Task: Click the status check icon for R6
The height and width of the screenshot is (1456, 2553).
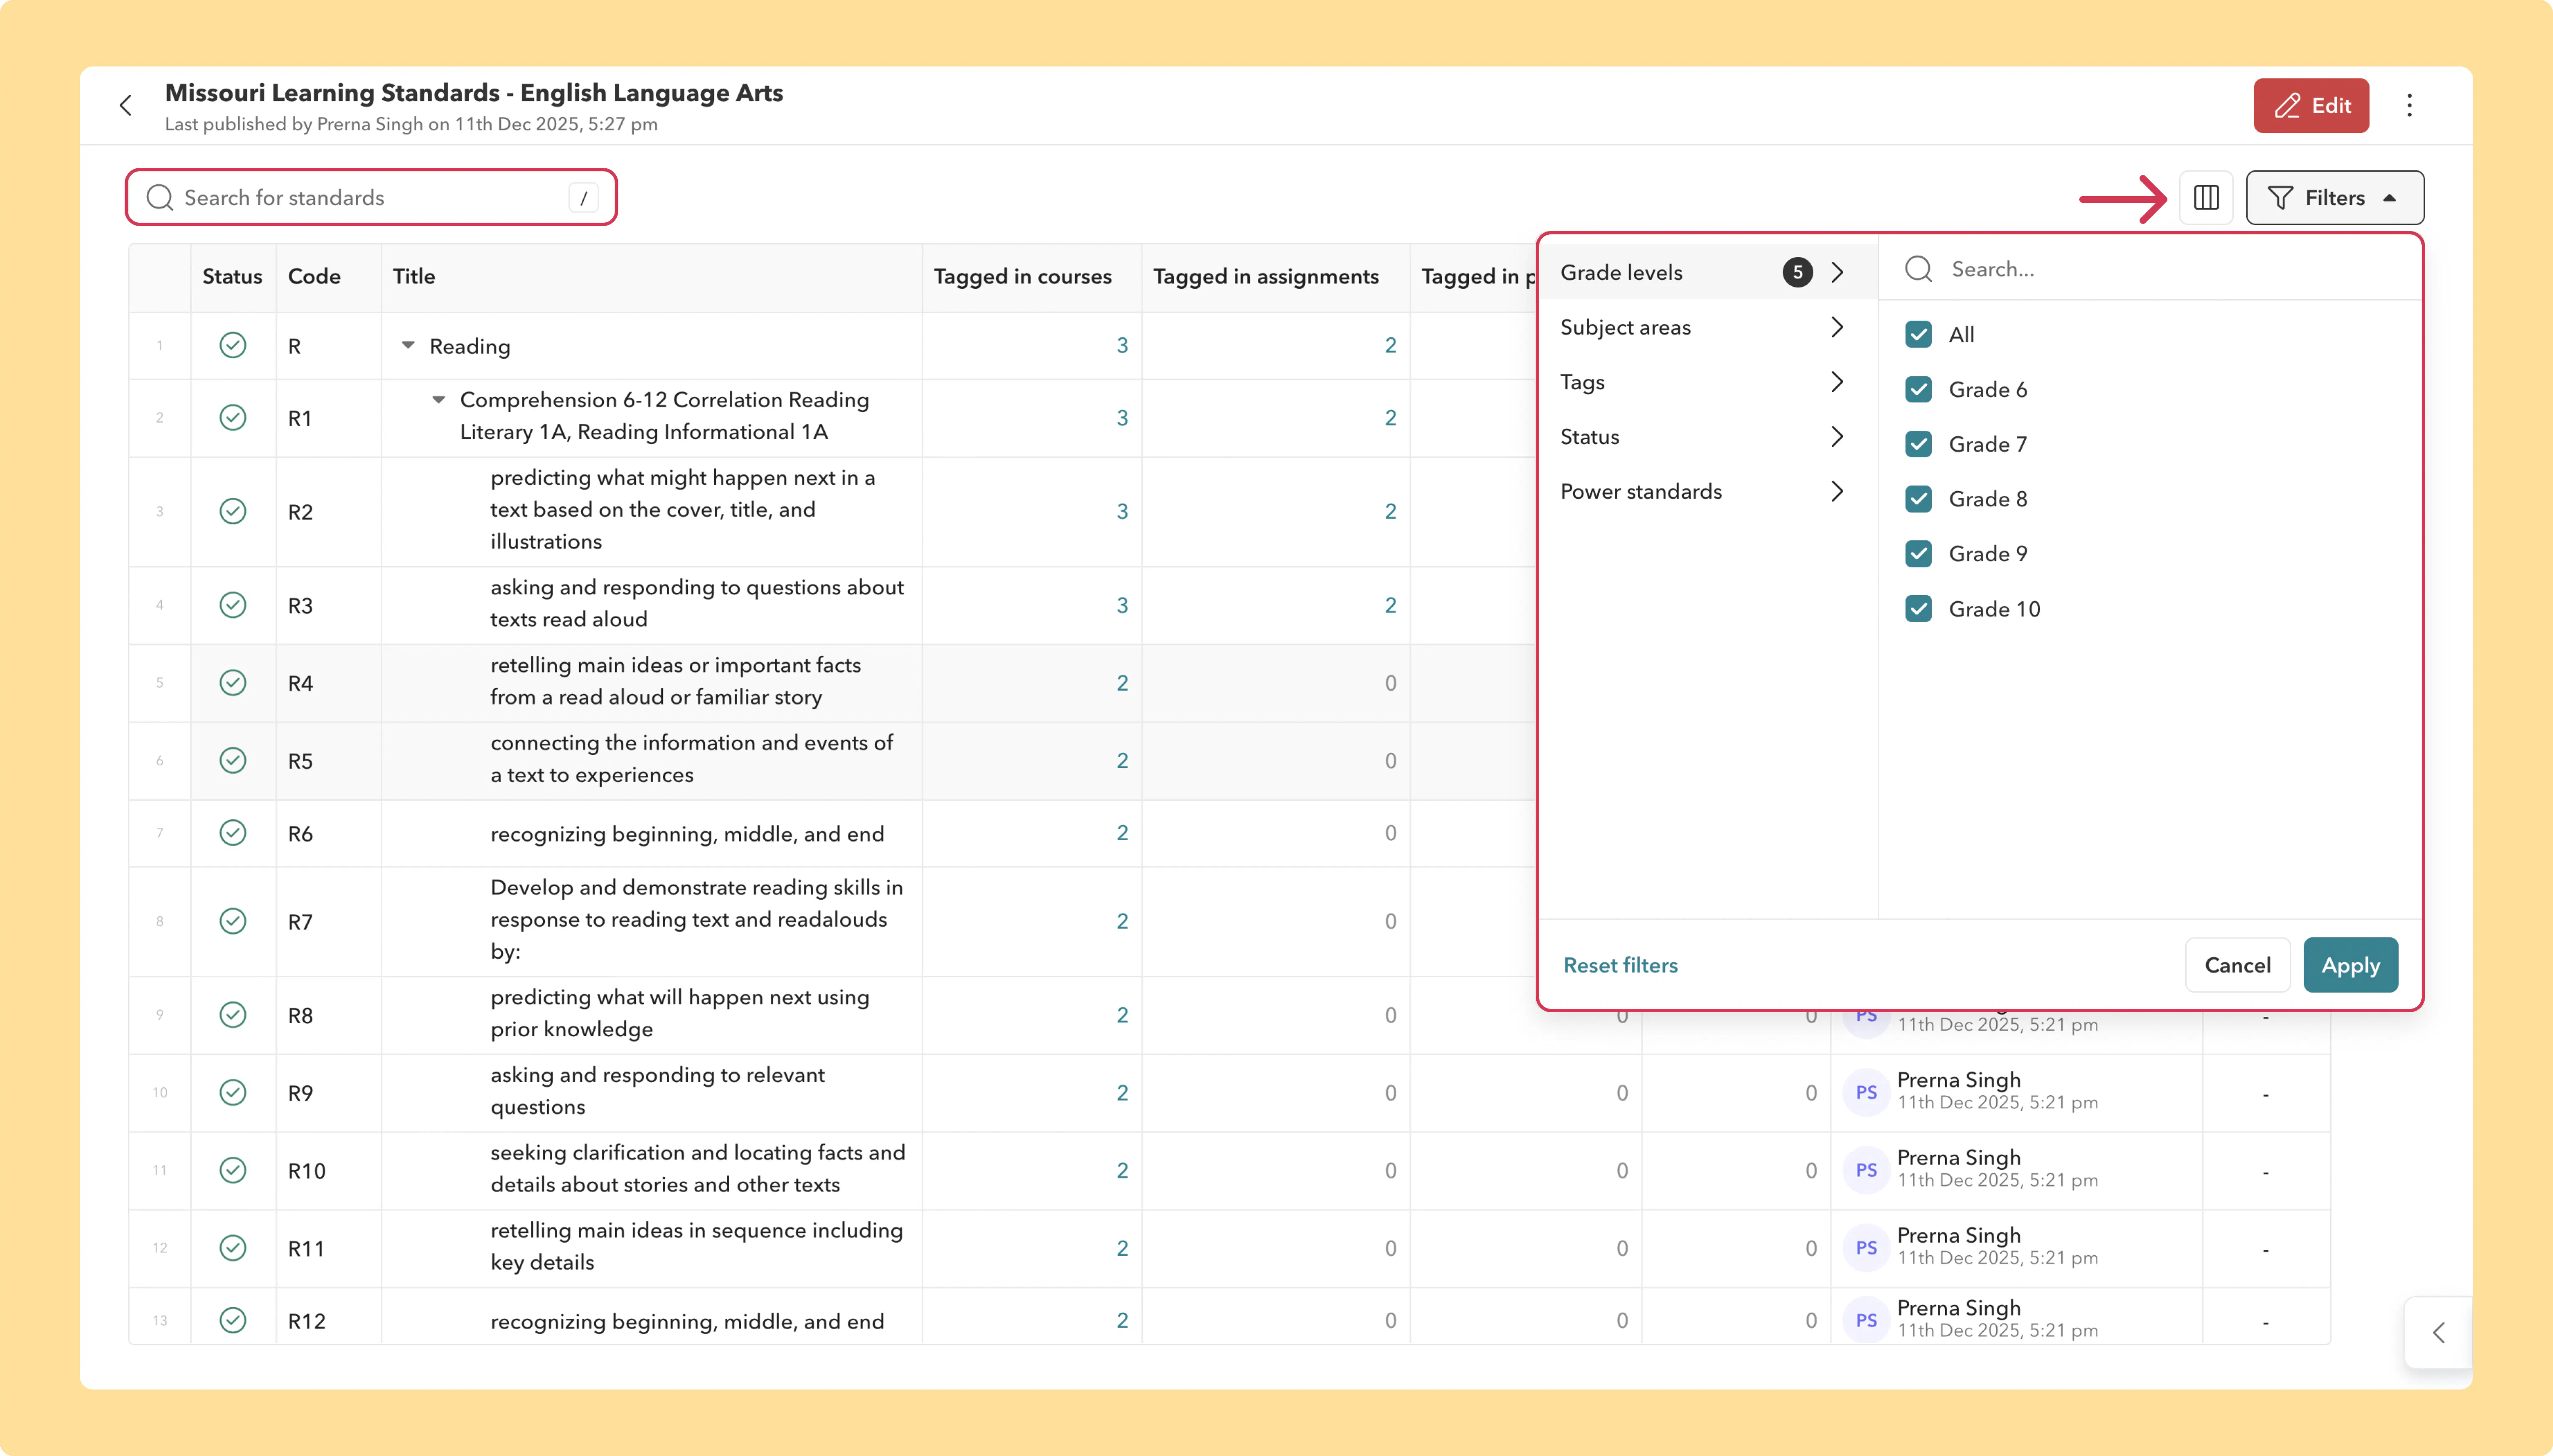Action: 233,833
